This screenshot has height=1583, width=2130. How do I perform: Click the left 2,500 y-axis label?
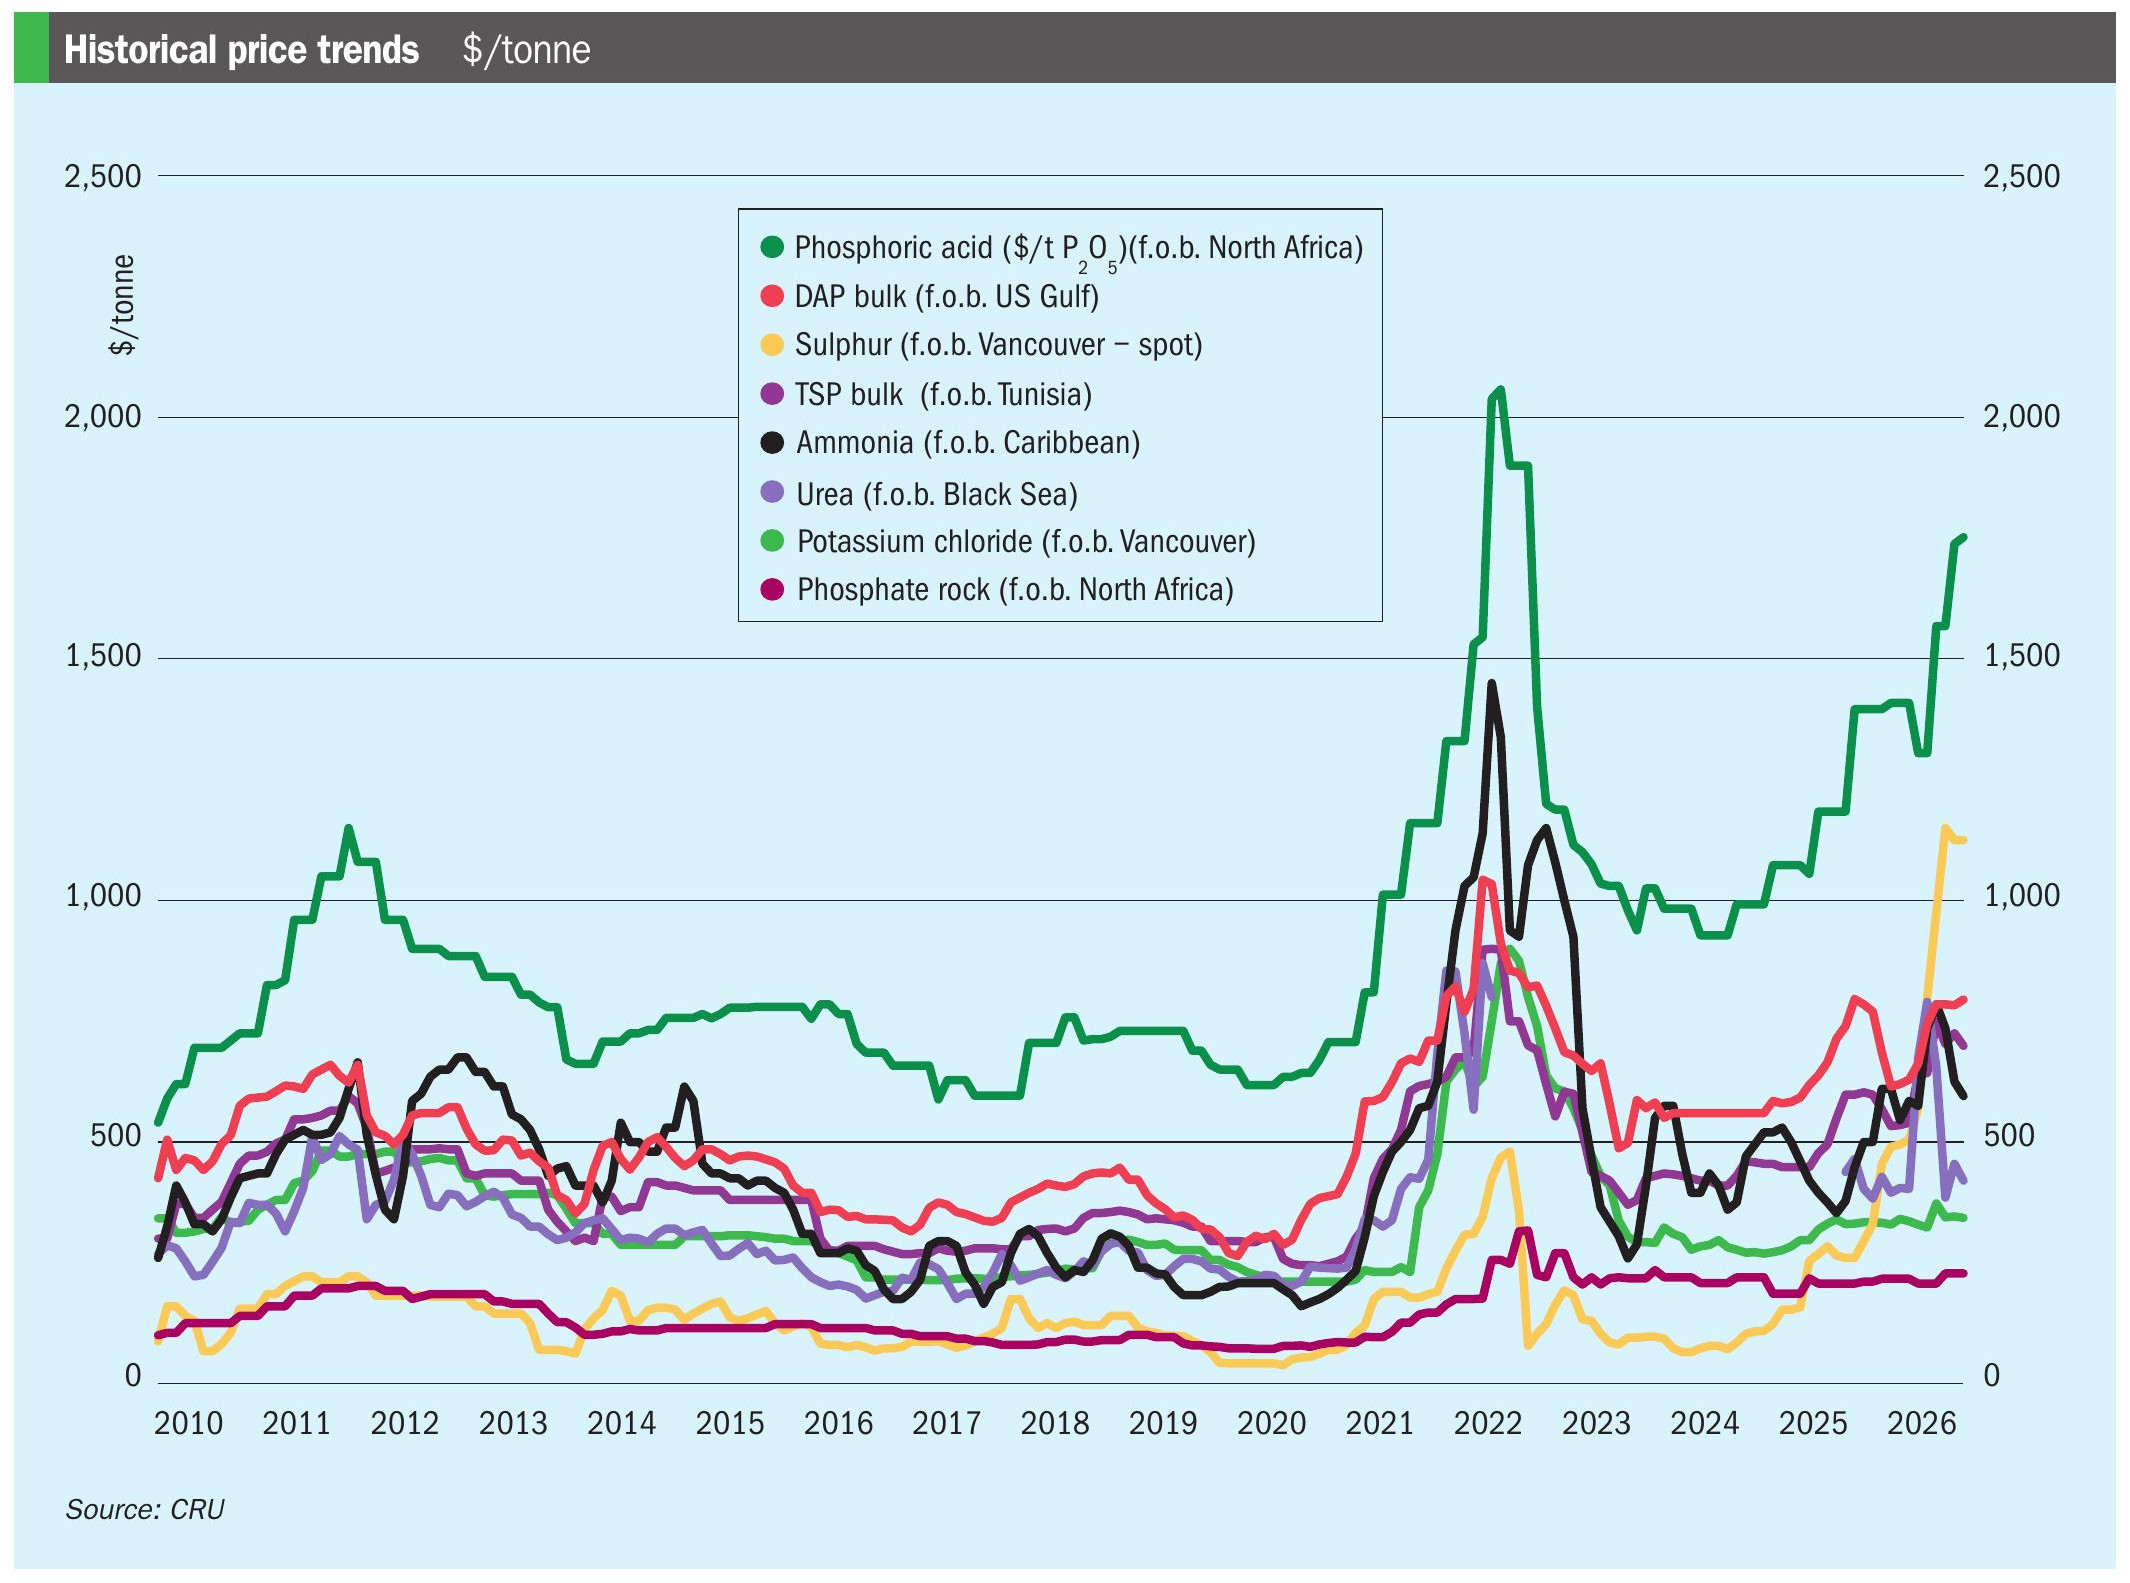pyautogui.click(x=103, y=176)
